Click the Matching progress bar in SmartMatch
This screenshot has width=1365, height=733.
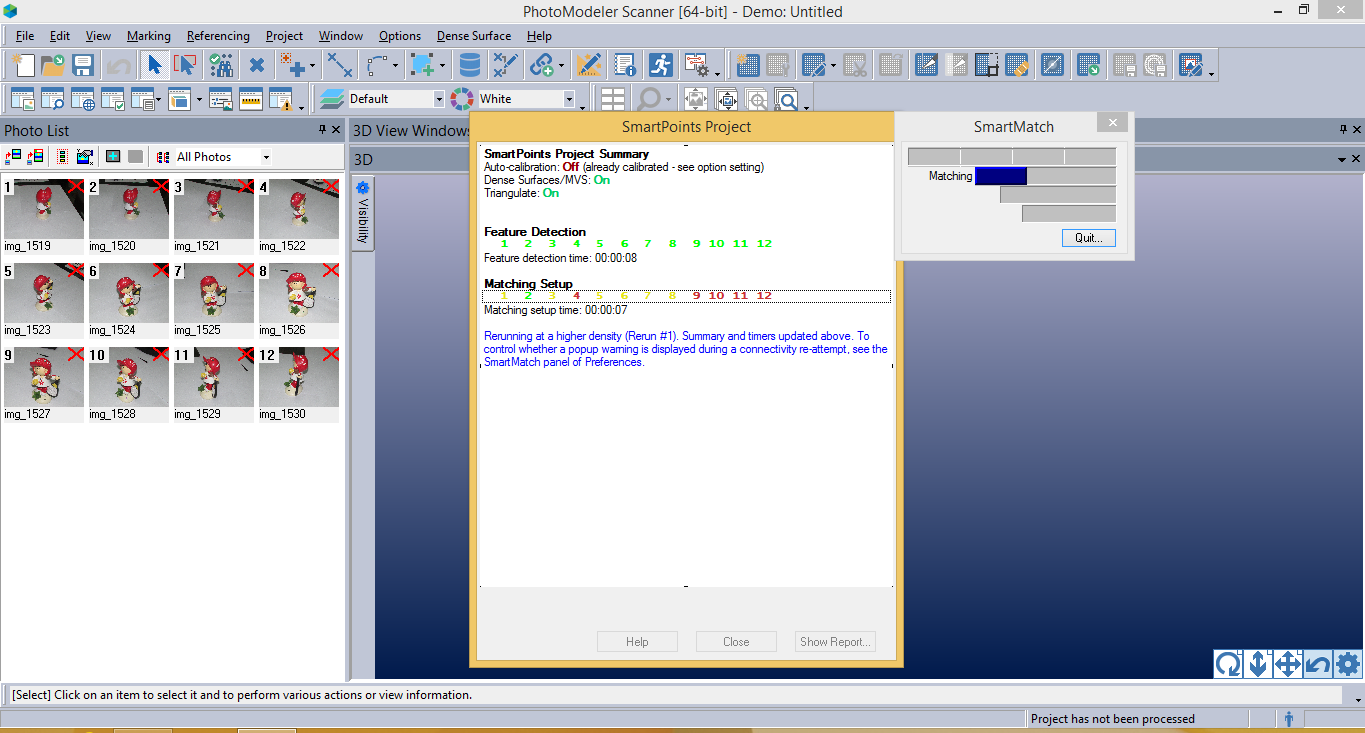tap(1045, 176)
